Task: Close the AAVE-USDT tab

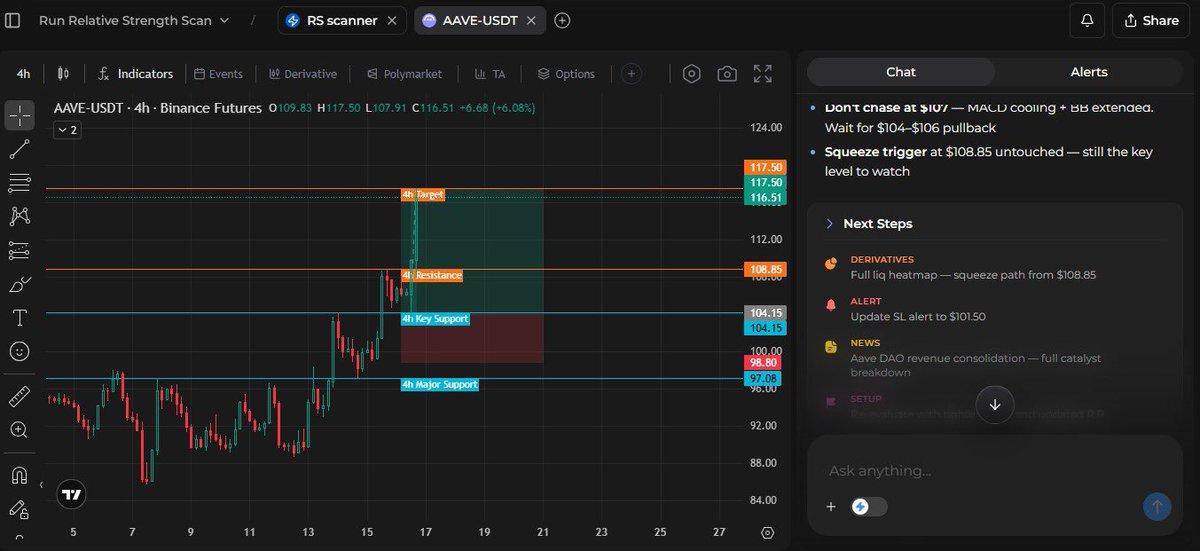Action: (x=531, y=20)
